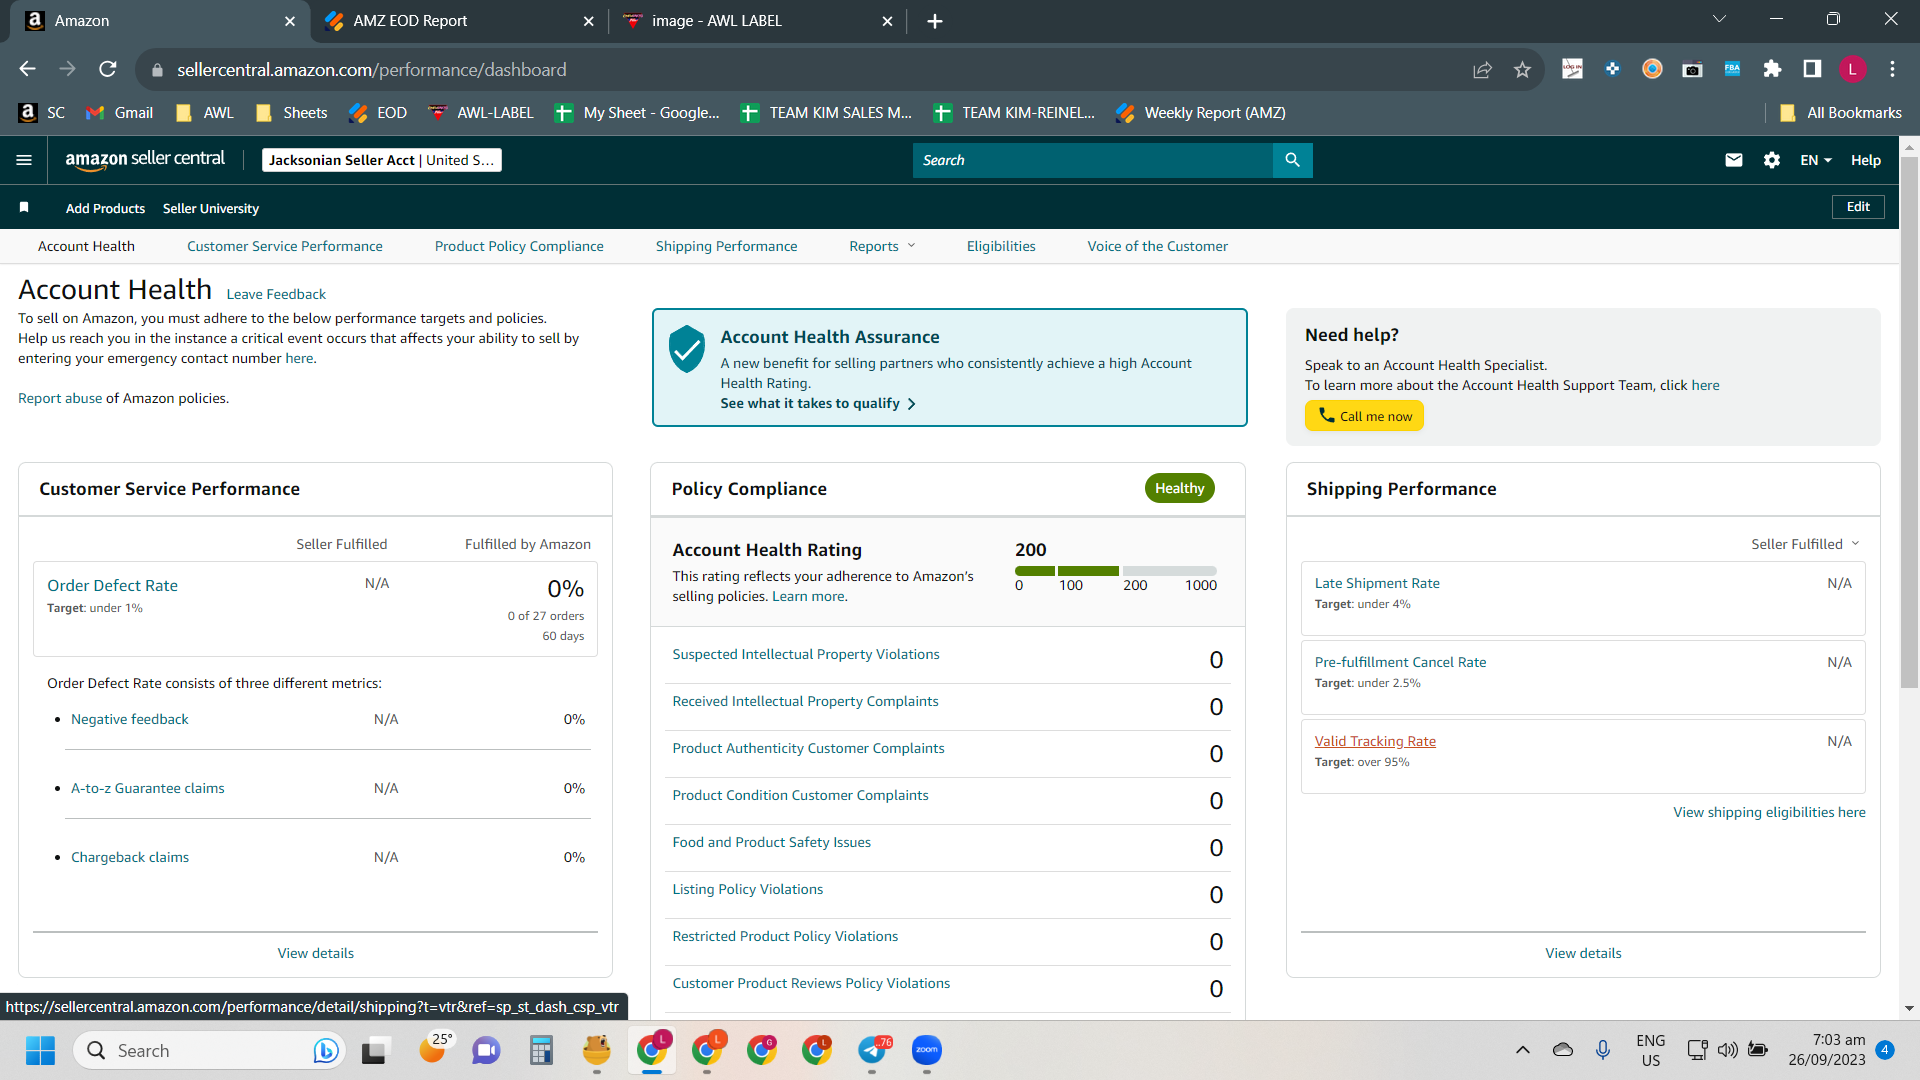The width and height of the screenshot is (1920, 1080).
Task: Open the Order Defect Rate link
Action: (x=112, y=586)
